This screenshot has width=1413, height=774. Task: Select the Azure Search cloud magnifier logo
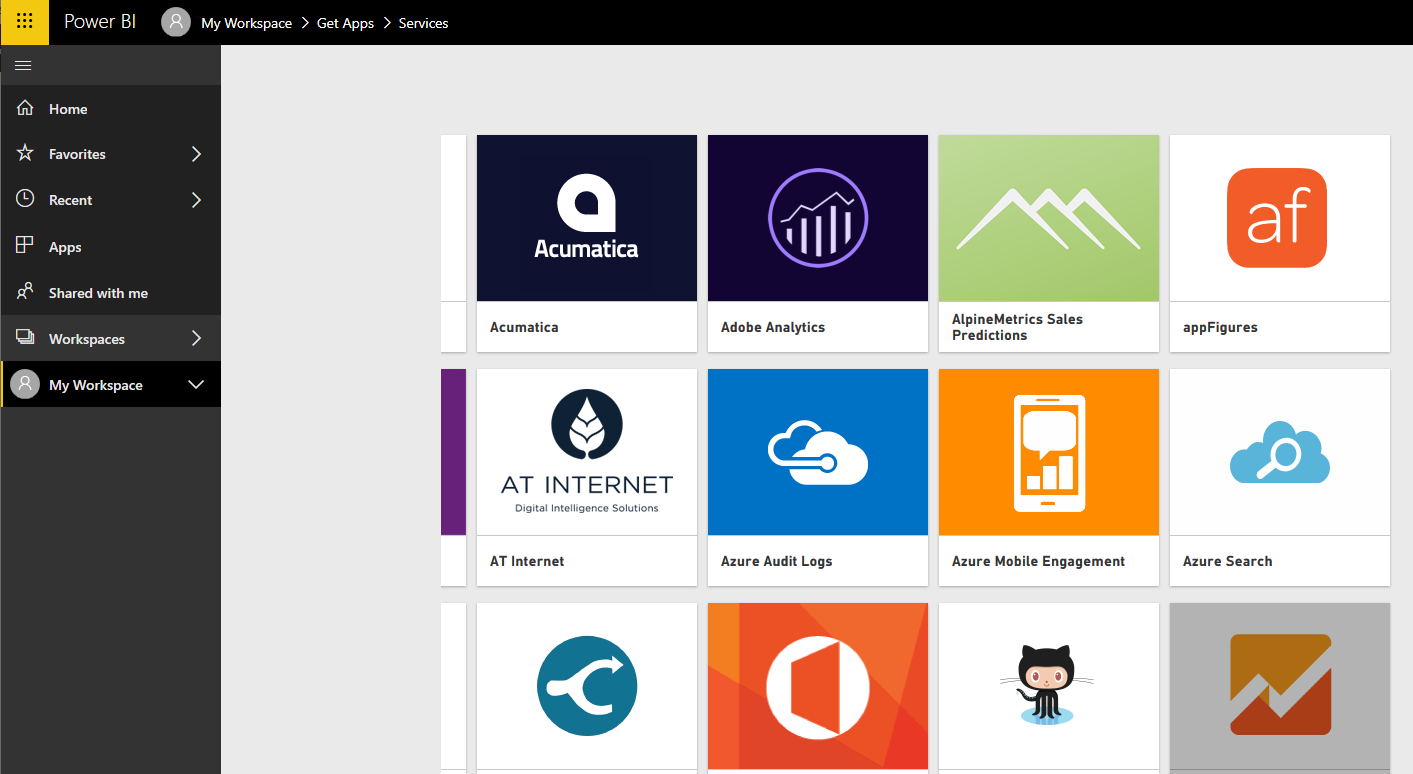(1280, 452)
